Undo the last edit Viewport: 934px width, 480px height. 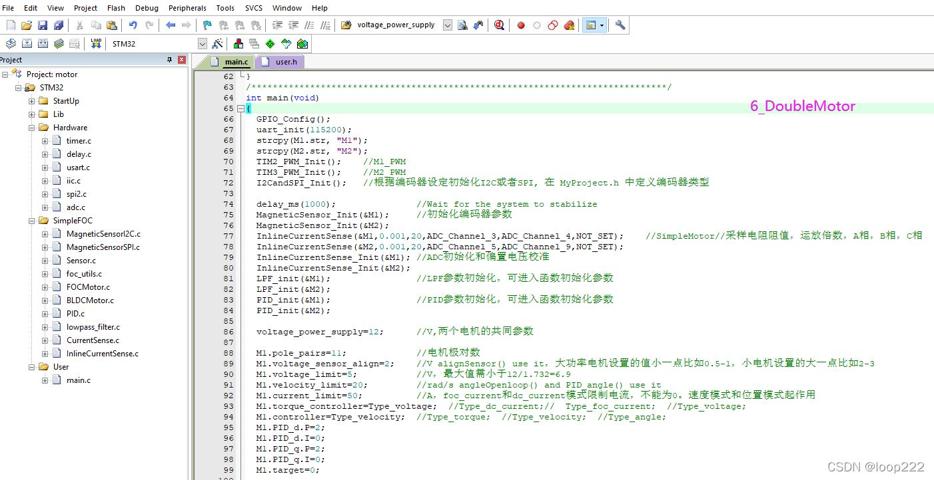tap(133, 26)
